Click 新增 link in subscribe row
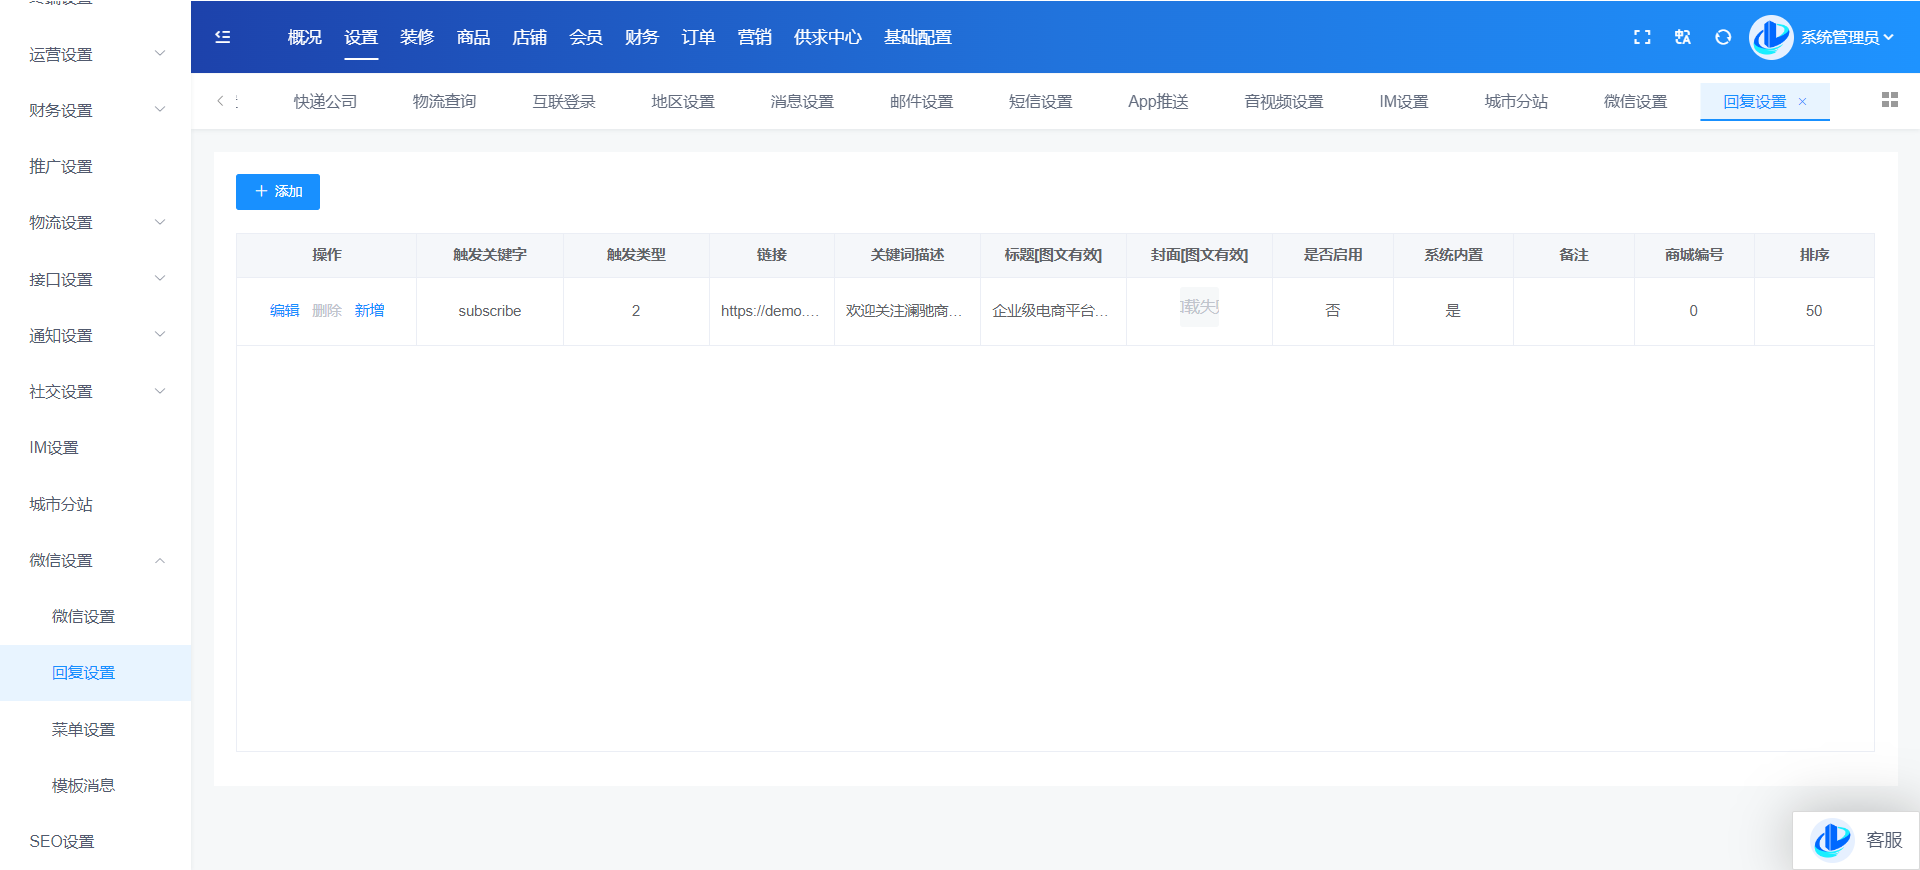 click(x=369, y=311)
